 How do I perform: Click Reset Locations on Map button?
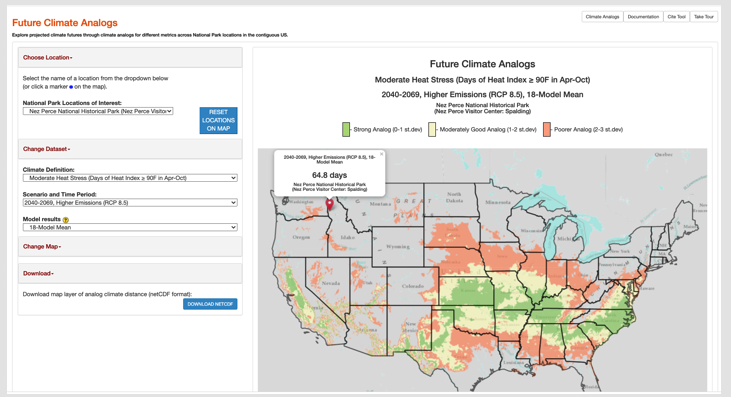(218, 121)
